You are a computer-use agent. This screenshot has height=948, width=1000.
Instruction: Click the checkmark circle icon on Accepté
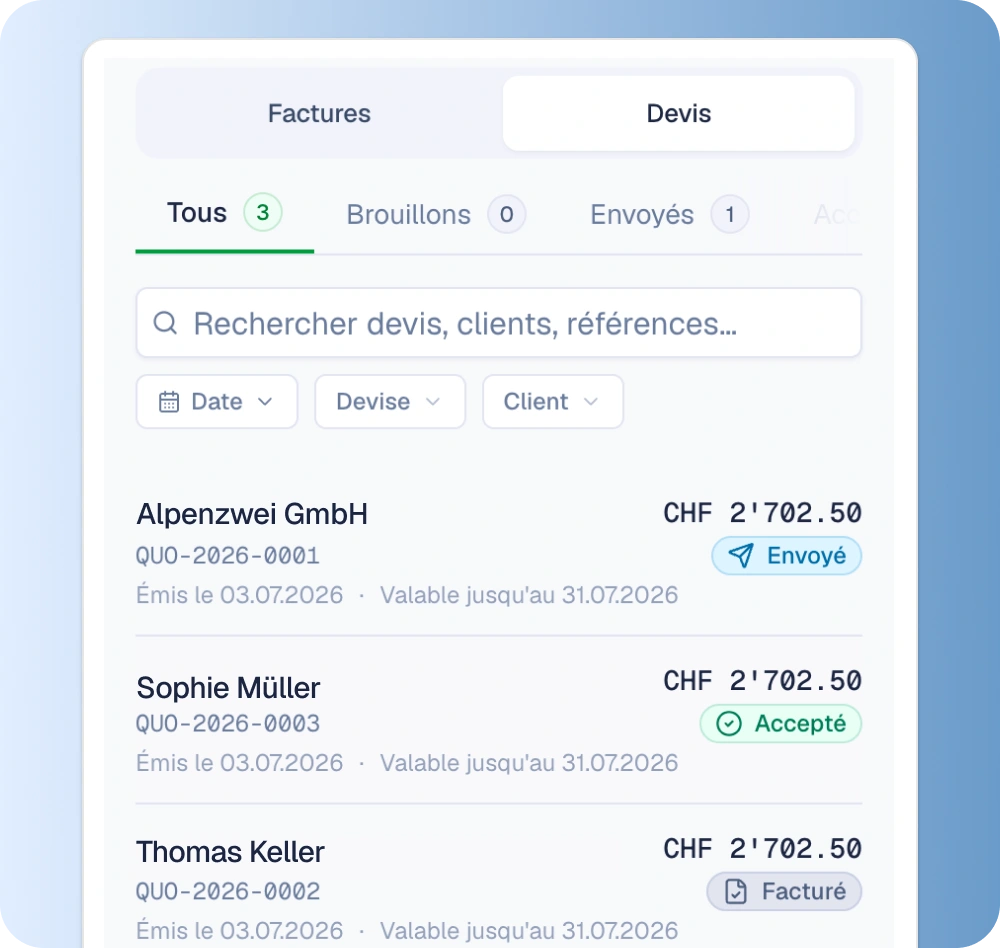tap(729, 723)
